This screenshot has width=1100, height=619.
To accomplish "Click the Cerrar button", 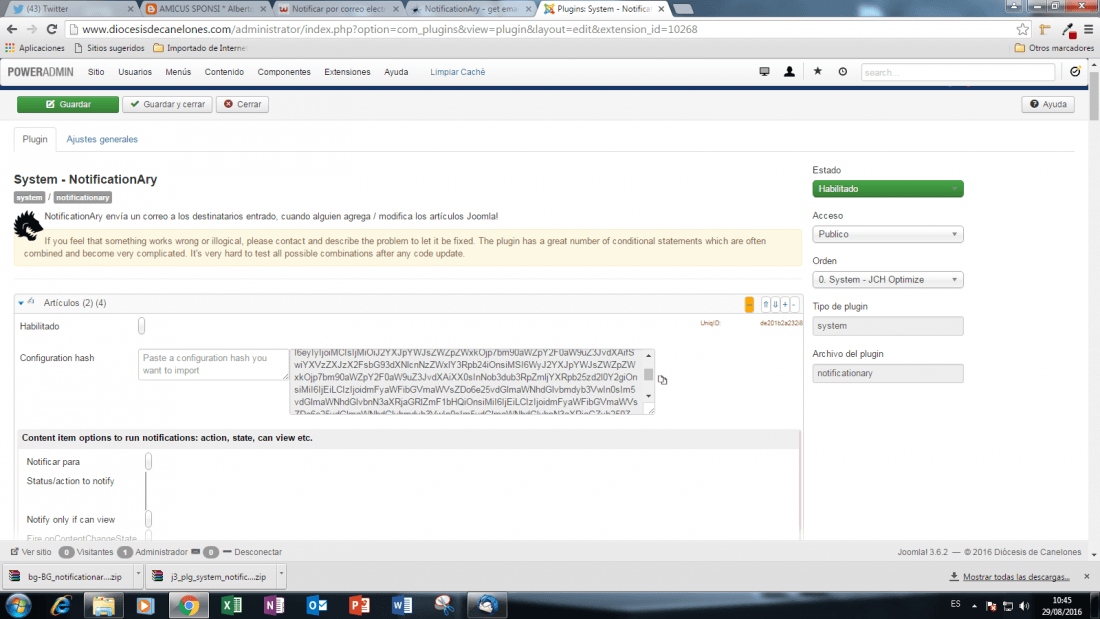I will (x=242, y=104).
